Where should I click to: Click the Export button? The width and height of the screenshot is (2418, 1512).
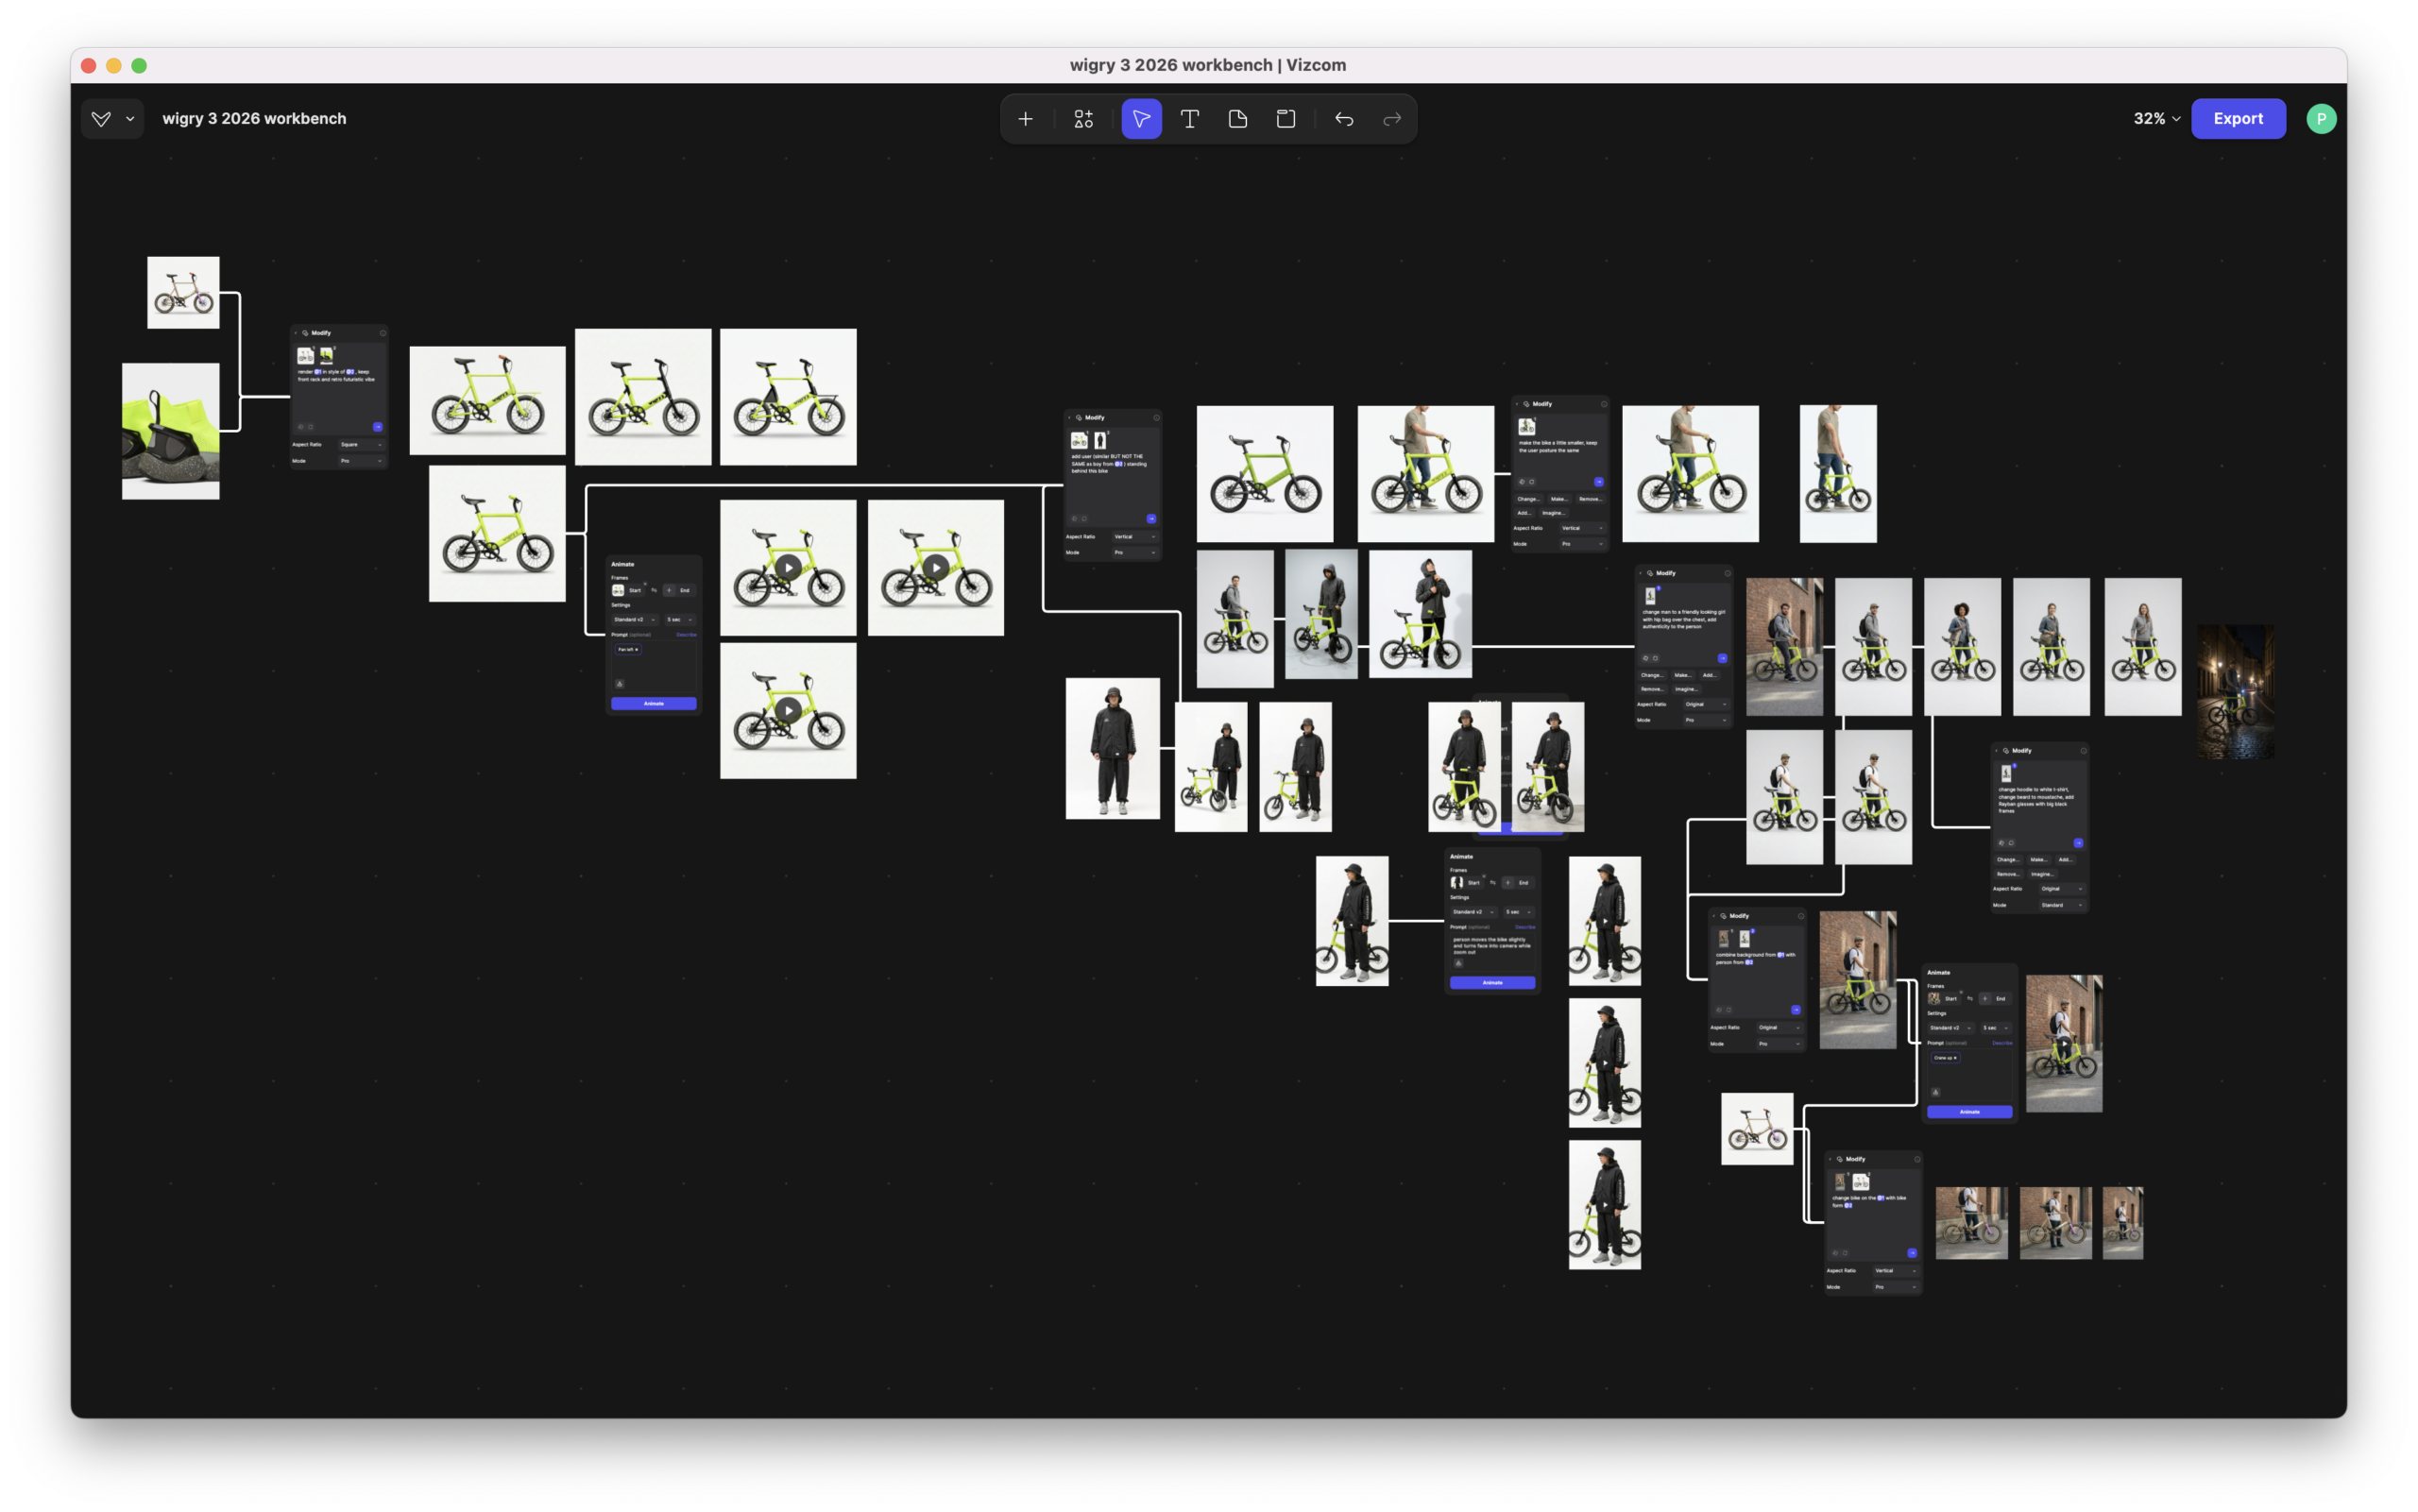2237,119
